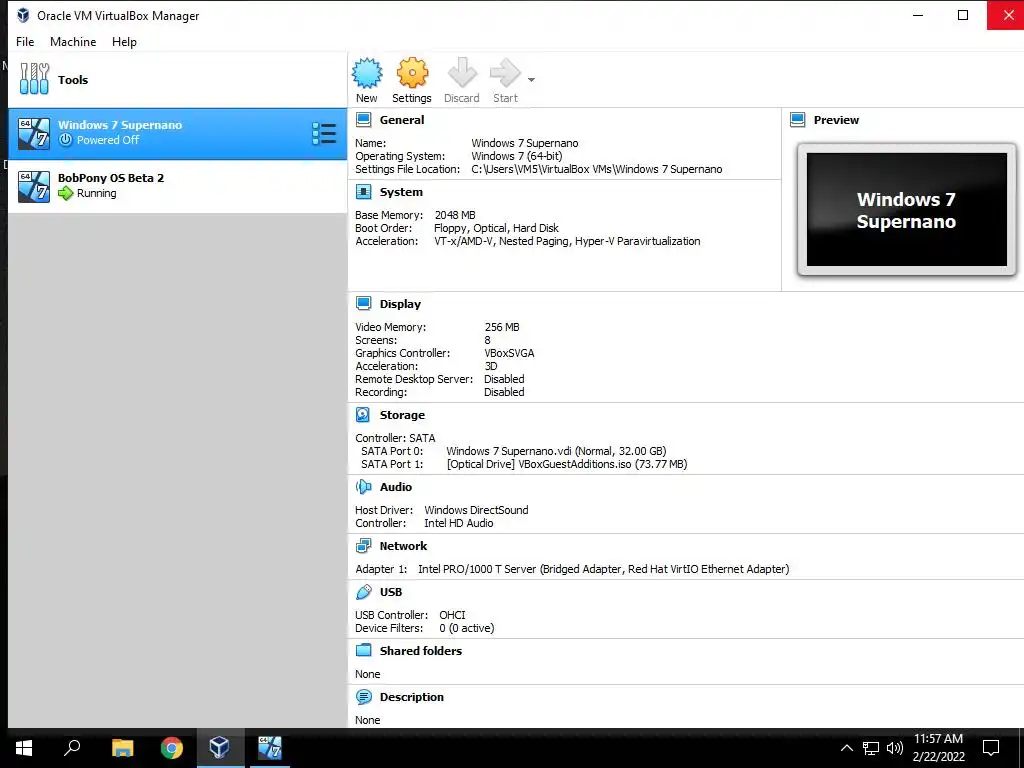1024x768 pixels.
Task: Click the taskbar clock and date
Action: [938, 748]
